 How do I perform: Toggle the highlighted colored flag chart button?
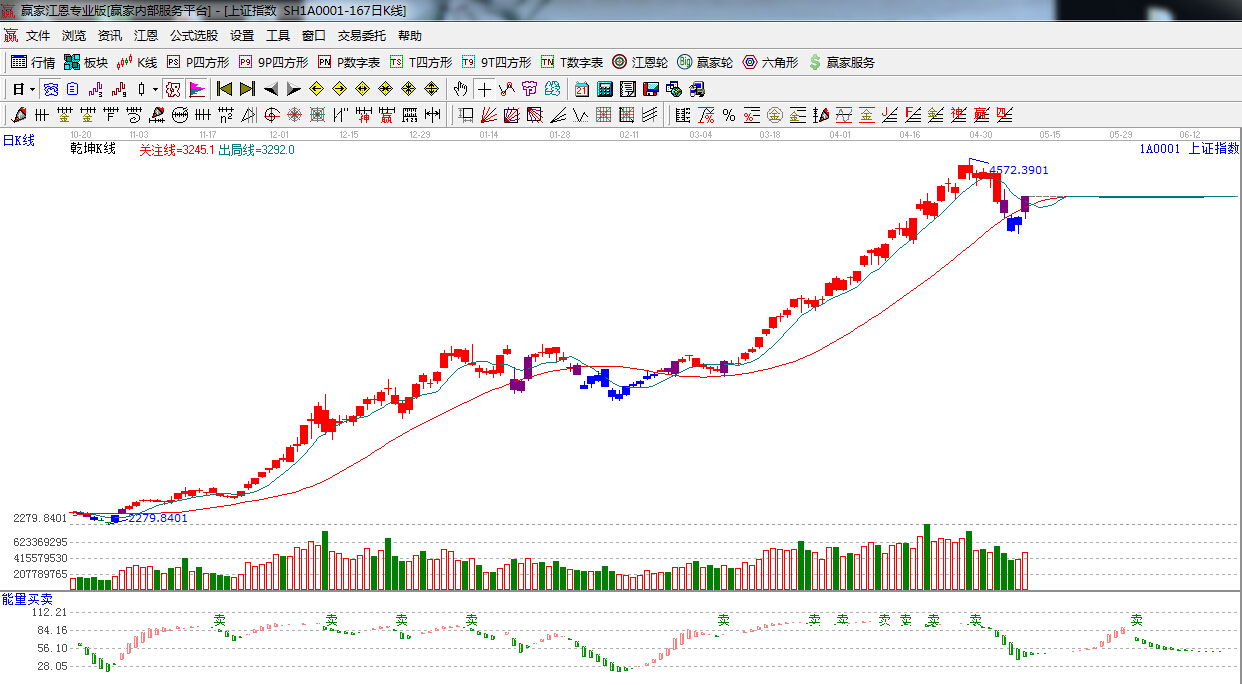point(196,89)
